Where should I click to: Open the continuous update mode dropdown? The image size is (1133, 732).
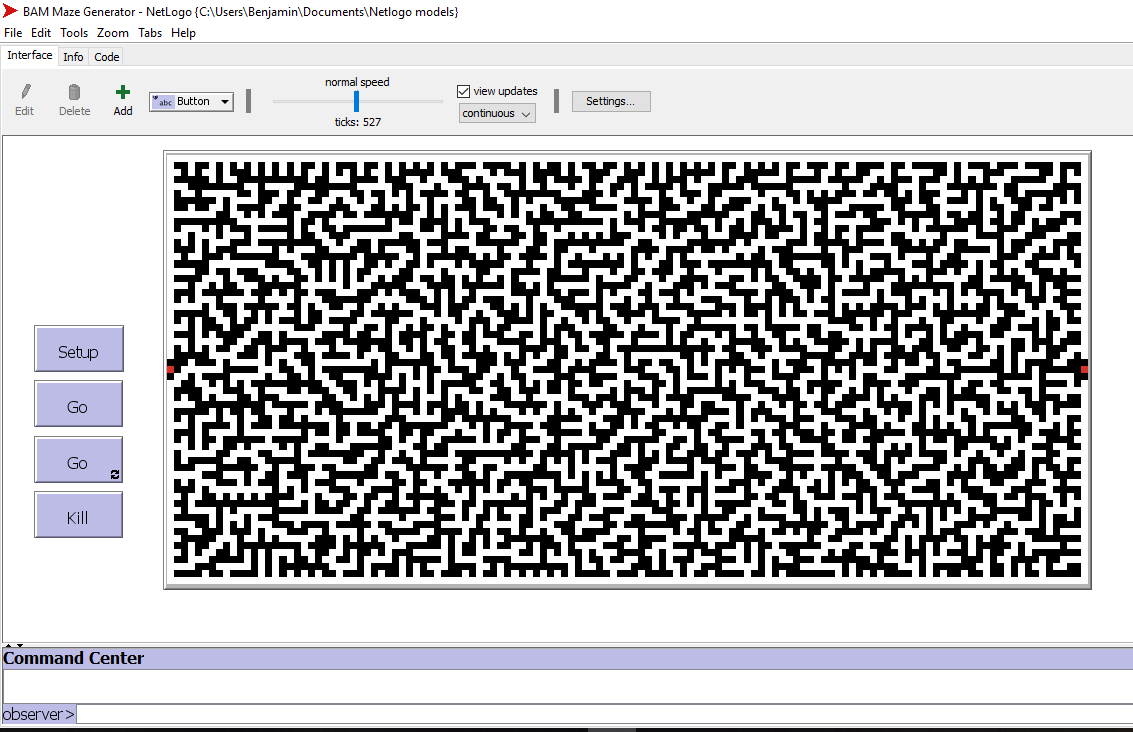click(496, 113)
